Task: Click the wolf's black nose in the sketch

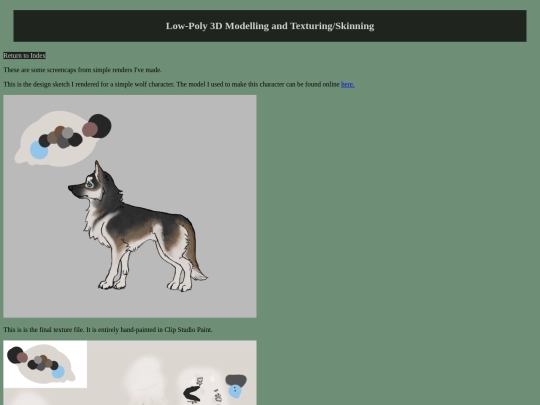Action: [71, 188]
